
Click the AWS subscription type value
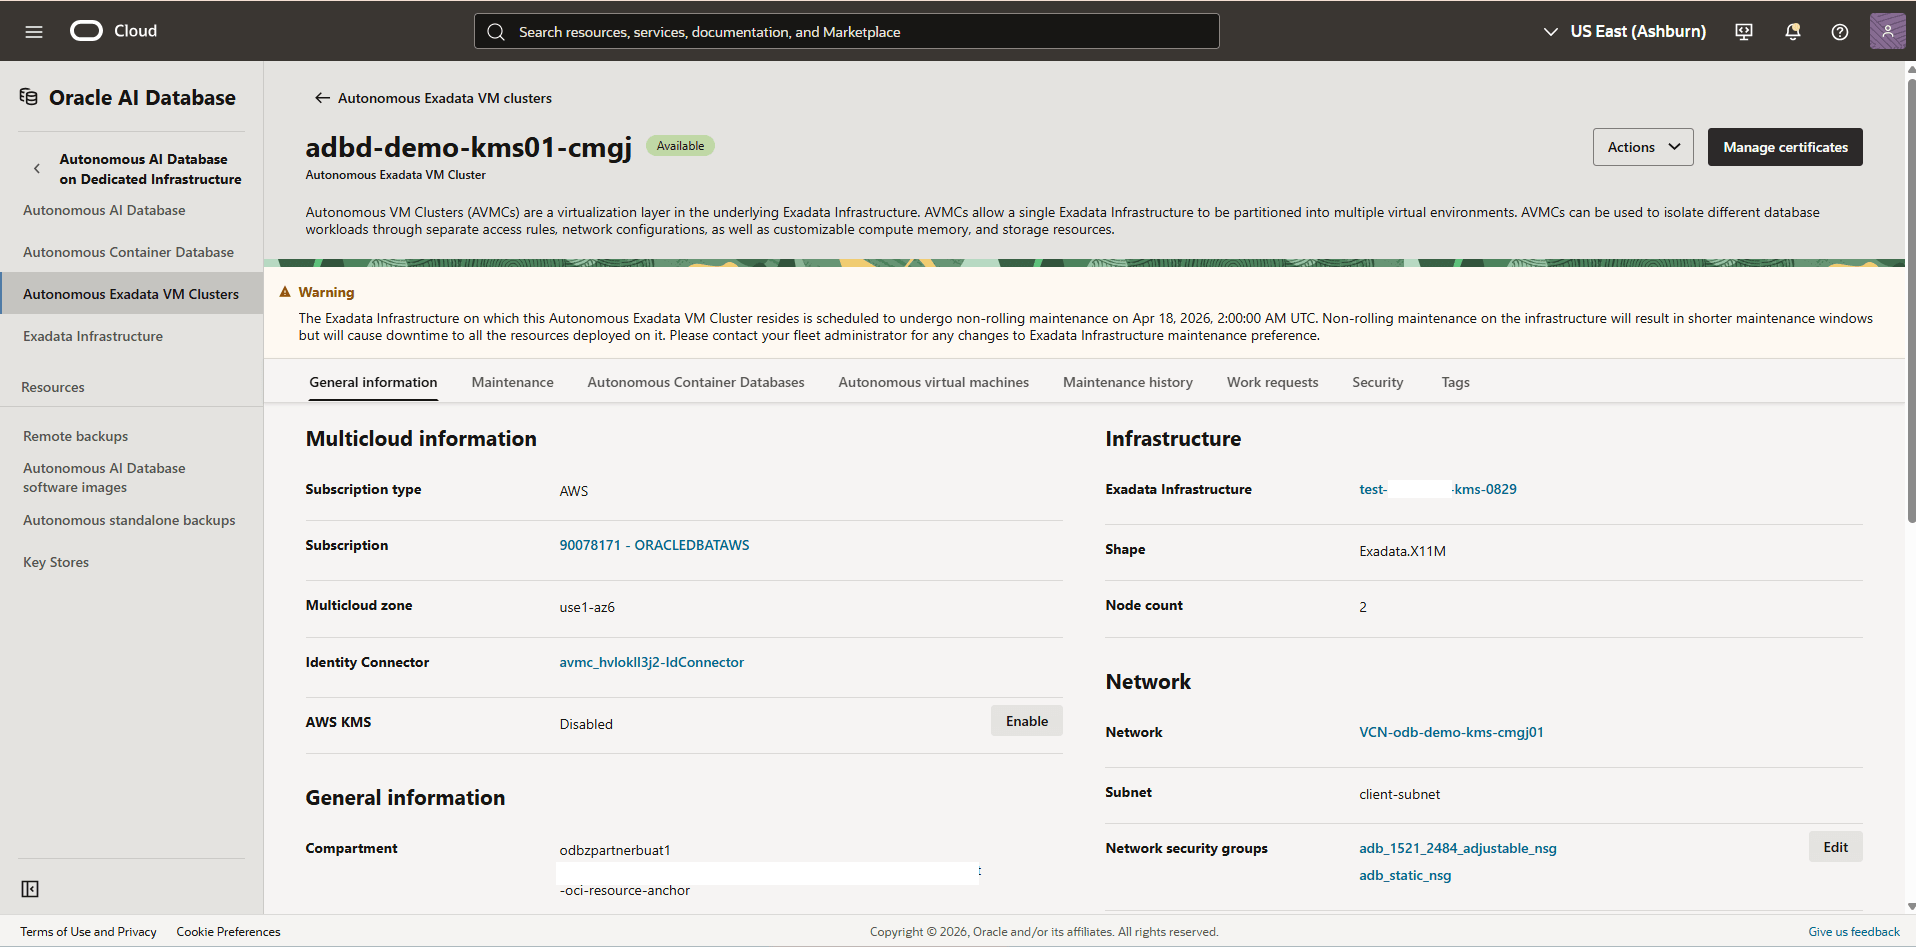click(x=574, y=491)
